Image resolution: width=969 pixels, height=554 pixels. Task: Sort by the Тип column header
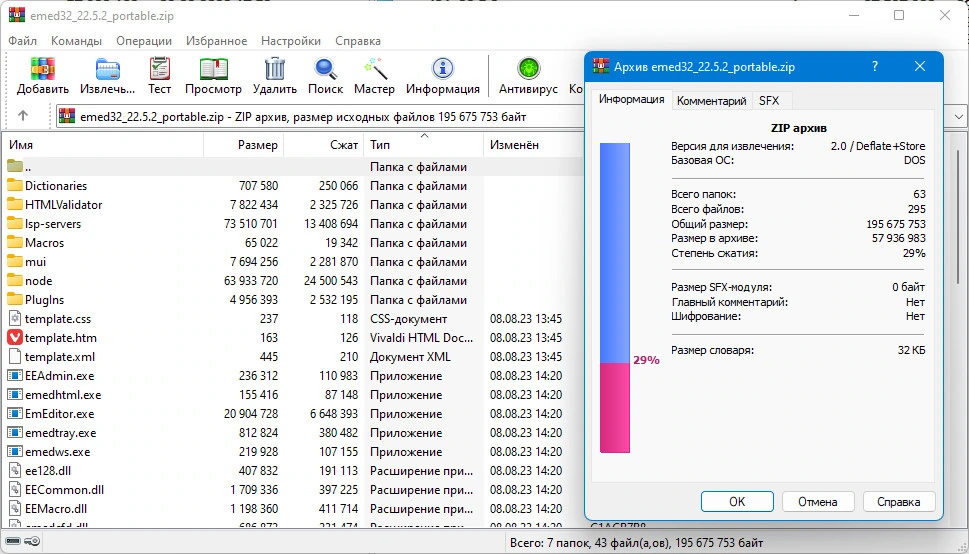pyautogui.click(x=423, y=145)
